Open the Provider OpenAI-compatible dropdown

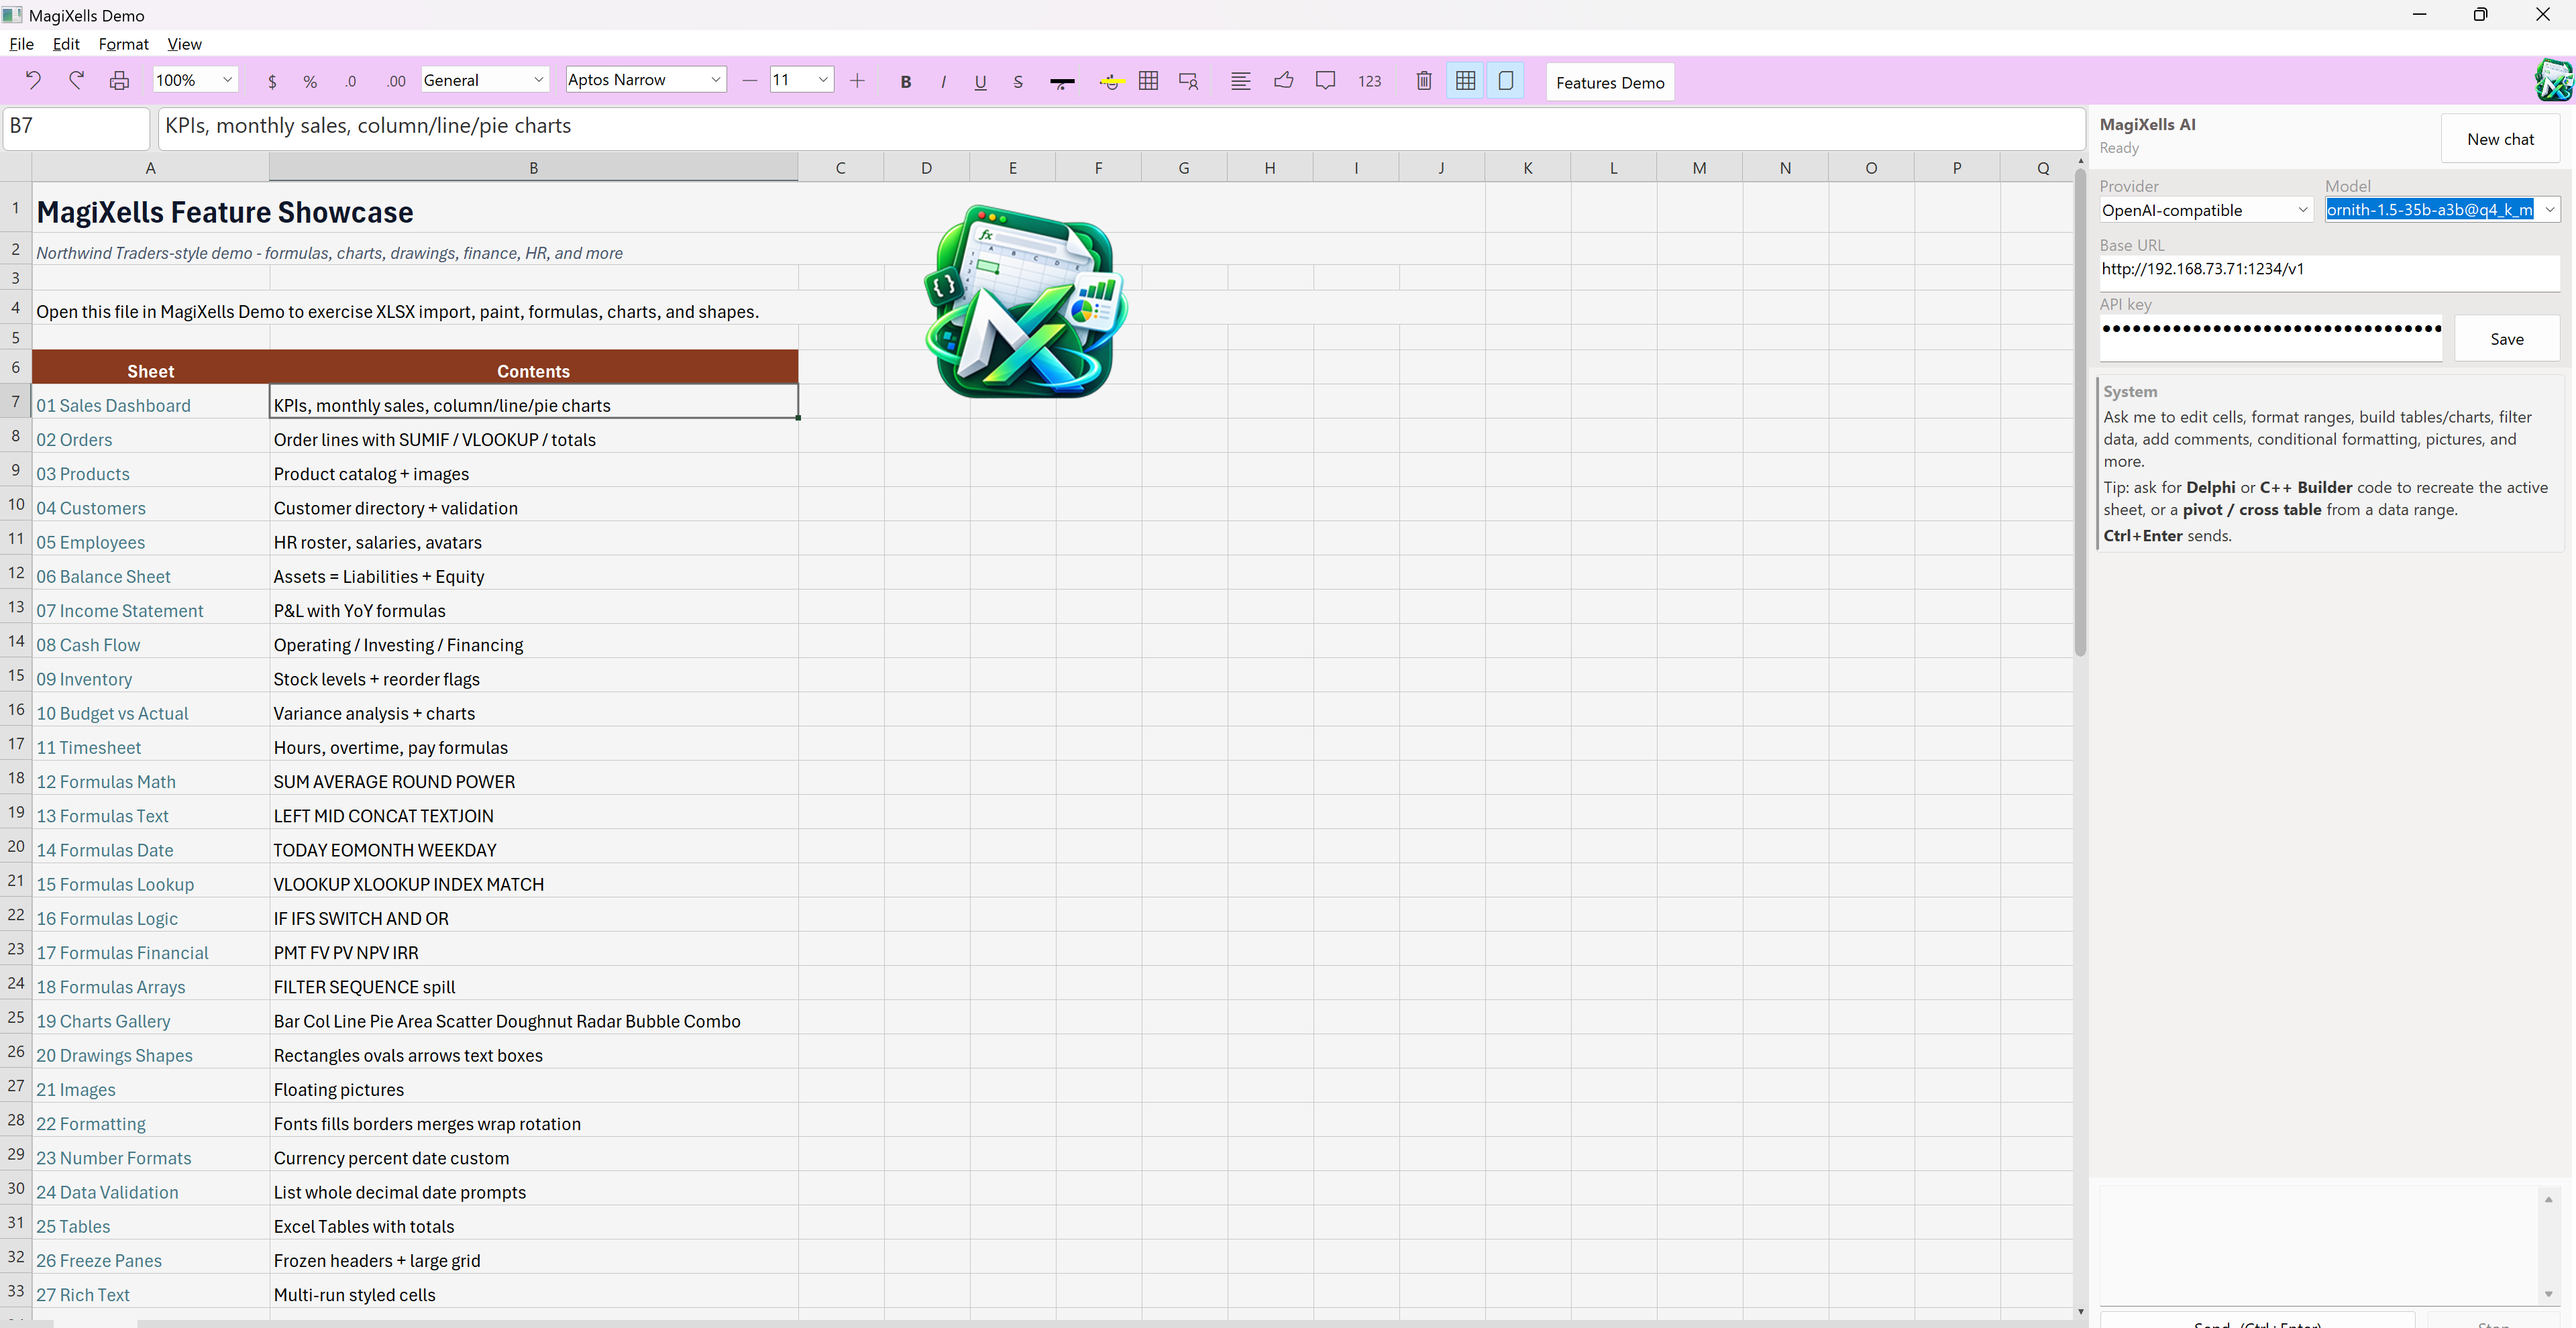click(x=2205, y=210)
